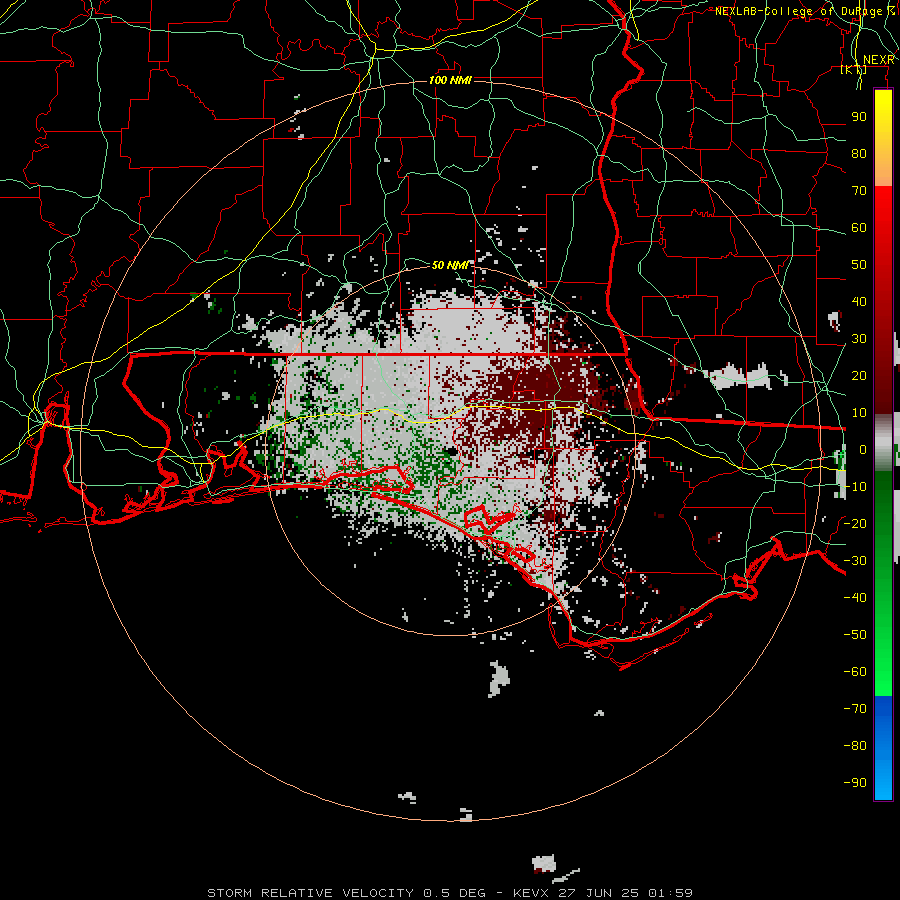Click the 0 value on velocity scale
Viewport: 900px width, 900px height.
[863, 450]
